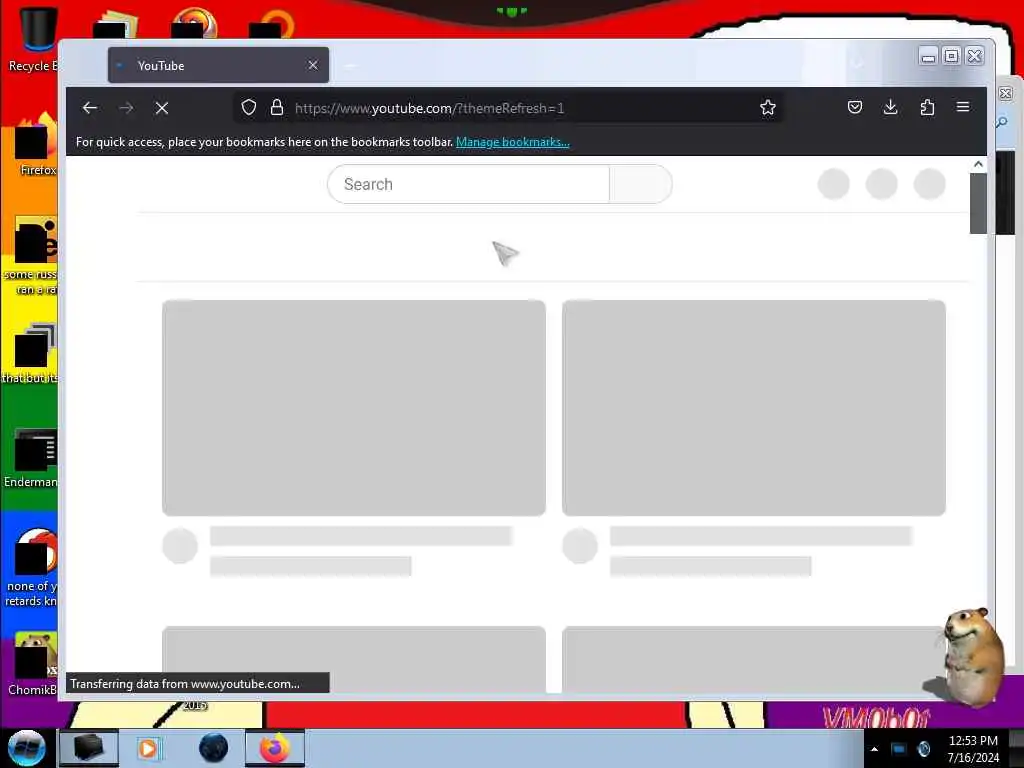This screenshot has height=768, width=1024.
Task: Click the vertical scrollbar thumb
Action: [x=978, y=203]
